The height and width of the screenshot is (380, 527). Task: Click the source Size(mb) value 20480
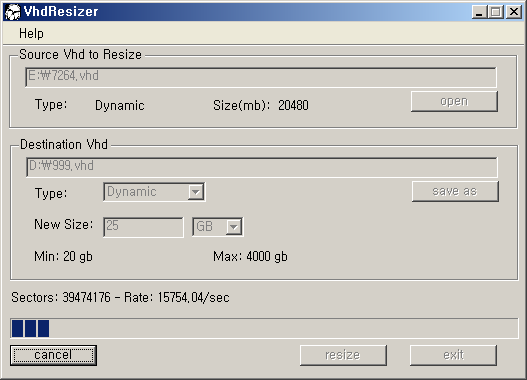click(x=293, y=105)
